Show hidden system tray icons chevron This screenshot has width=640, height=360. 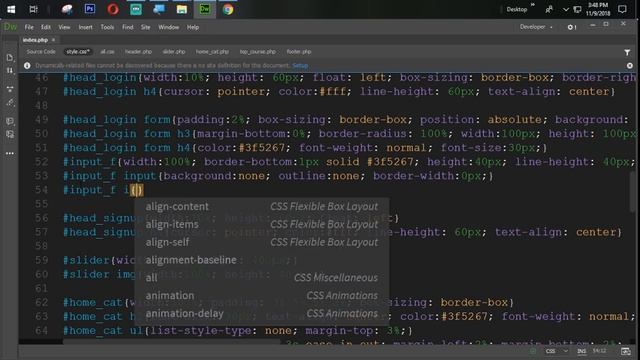pyautogui.click(x=566, y=9)
